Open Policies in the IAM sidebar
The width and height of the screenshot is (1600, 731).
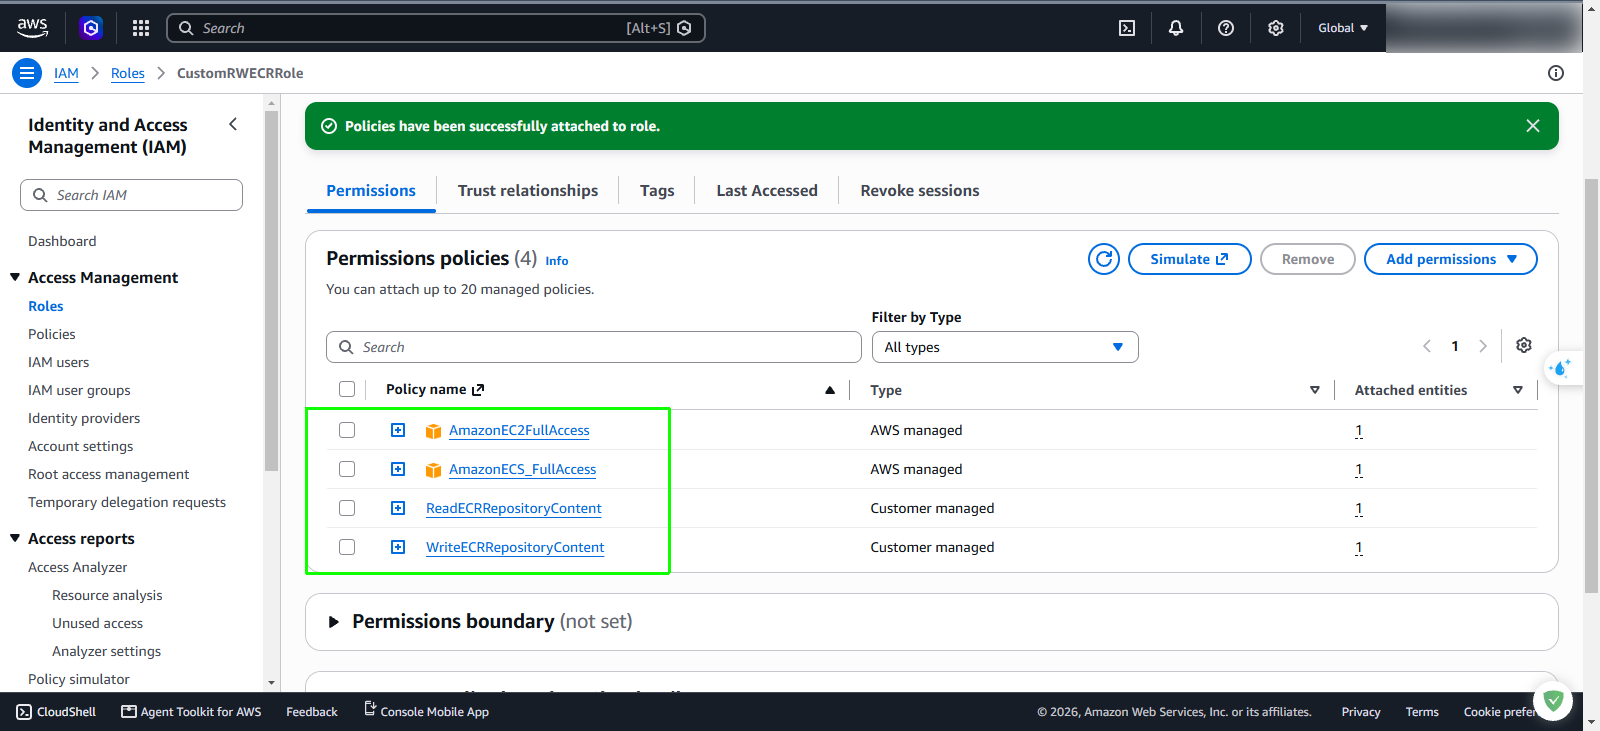click(x=52, y=334)
